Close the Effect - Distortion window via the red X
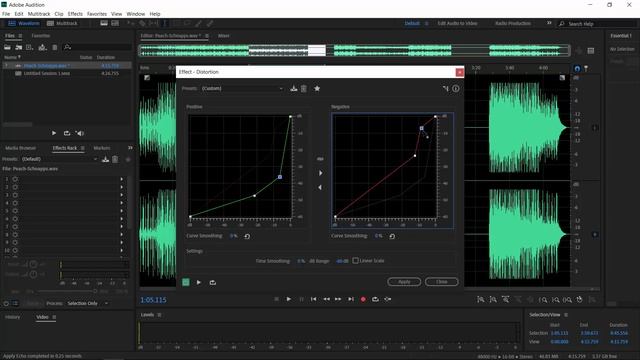The image size is (640, 360). 460,72
